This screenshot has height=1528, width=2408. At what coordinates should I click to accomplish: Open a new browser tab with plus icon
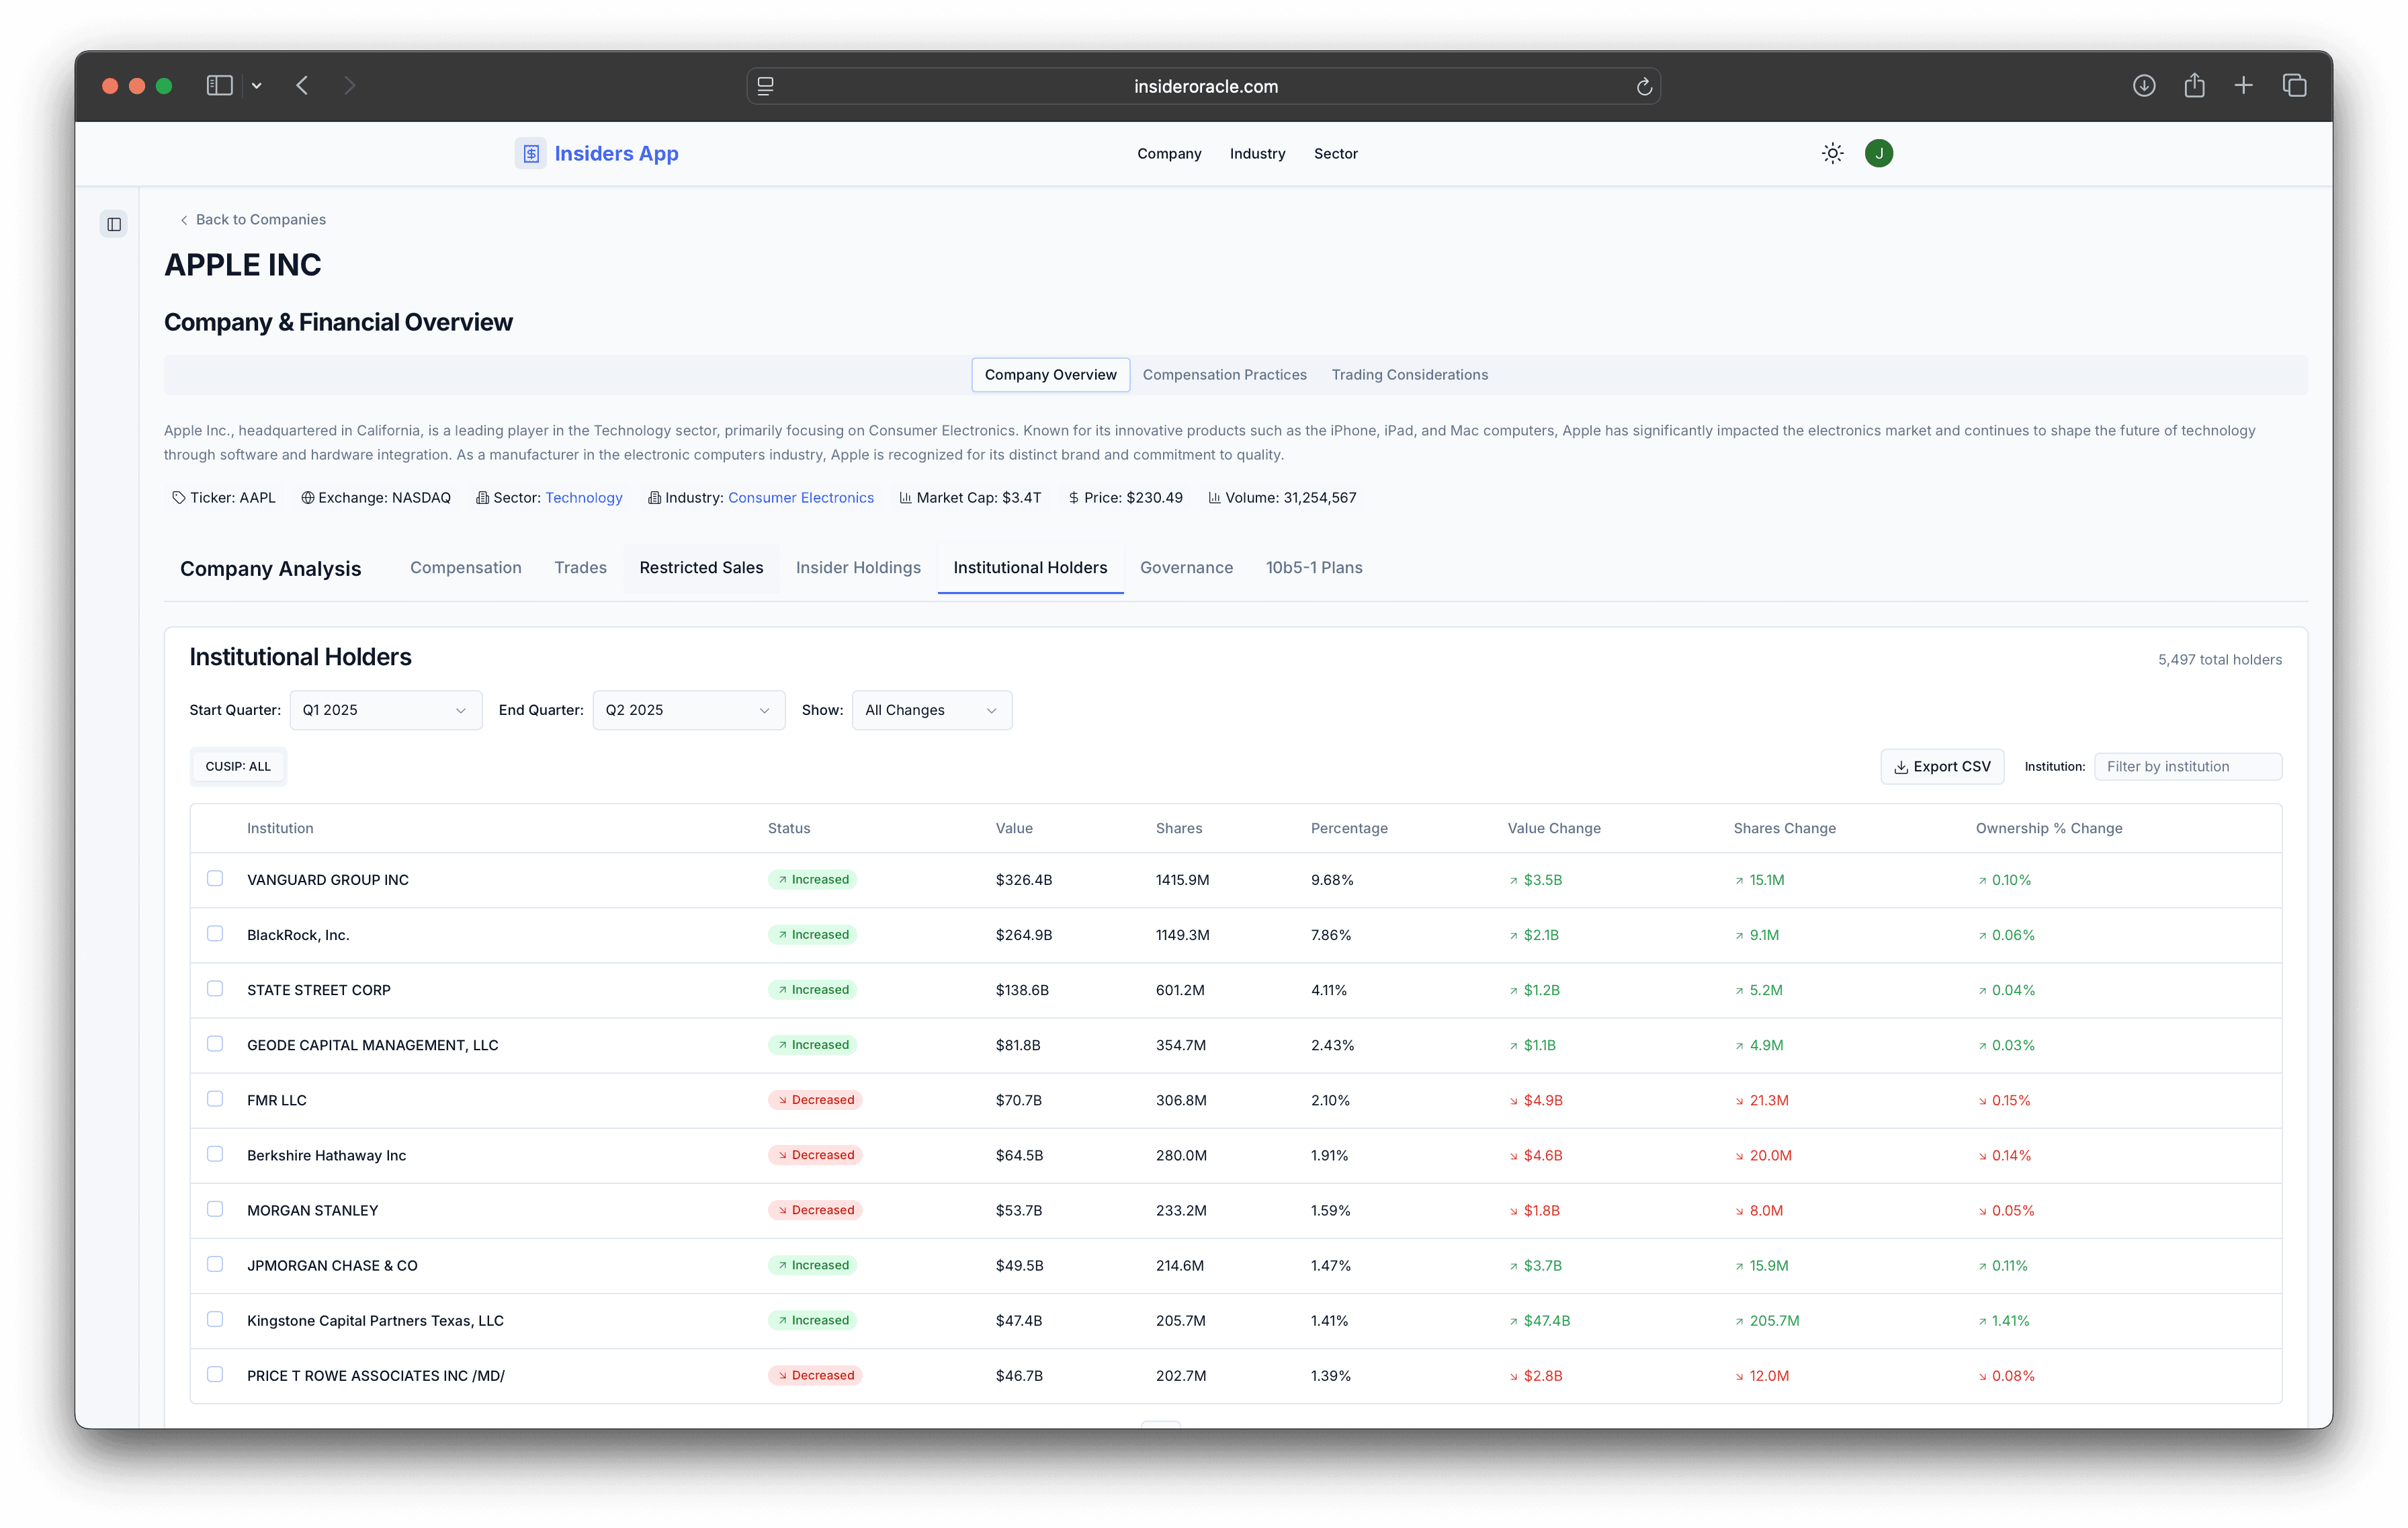pos(2243,86)
